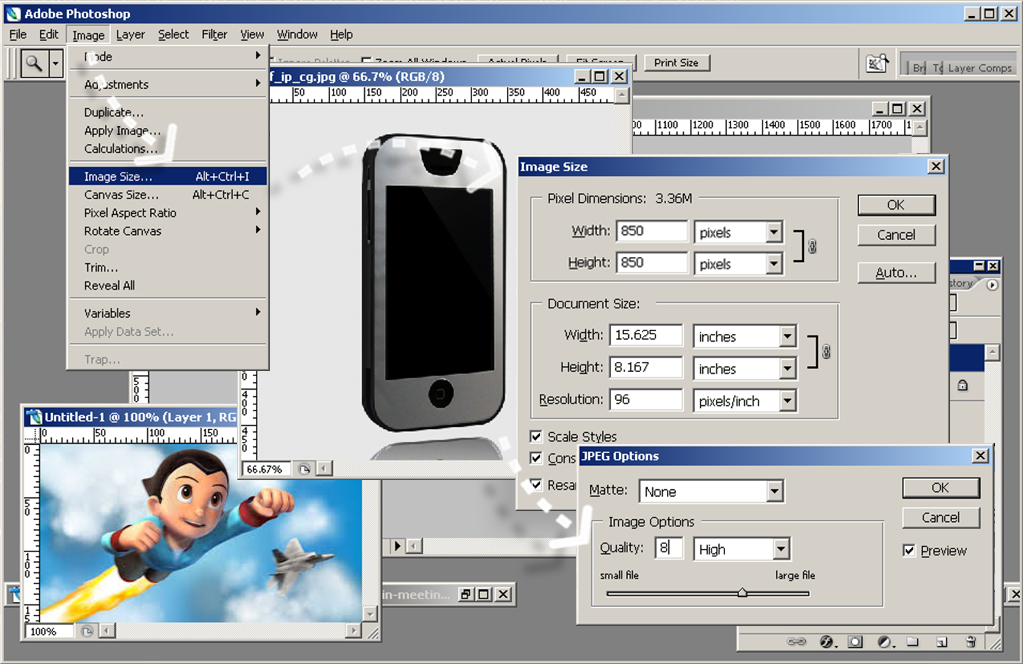Disable the Preview checkbox in JPEG Options
The height and width of the screenshot is (664, 1023).
point(909,551)
